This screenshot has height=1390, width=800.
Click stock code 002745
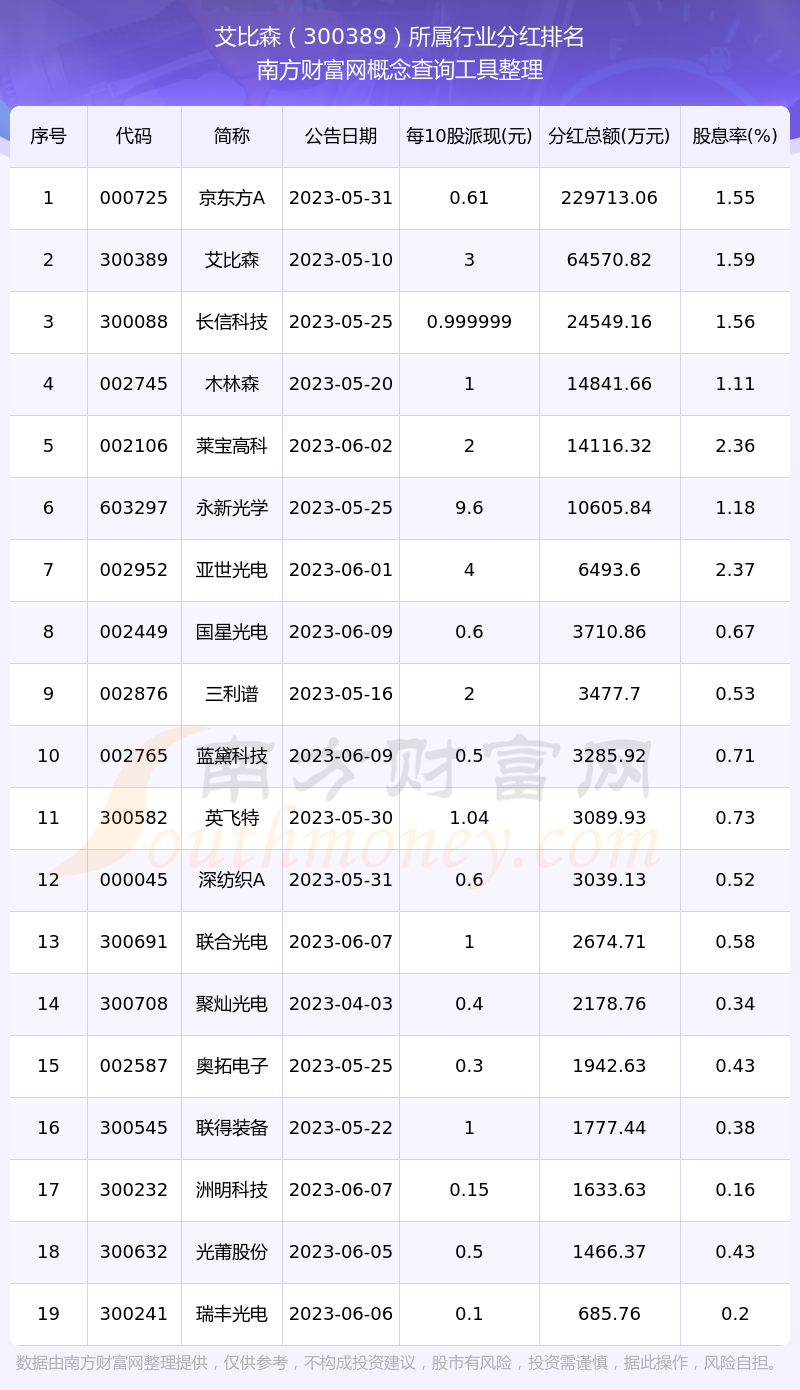[134, 384]
